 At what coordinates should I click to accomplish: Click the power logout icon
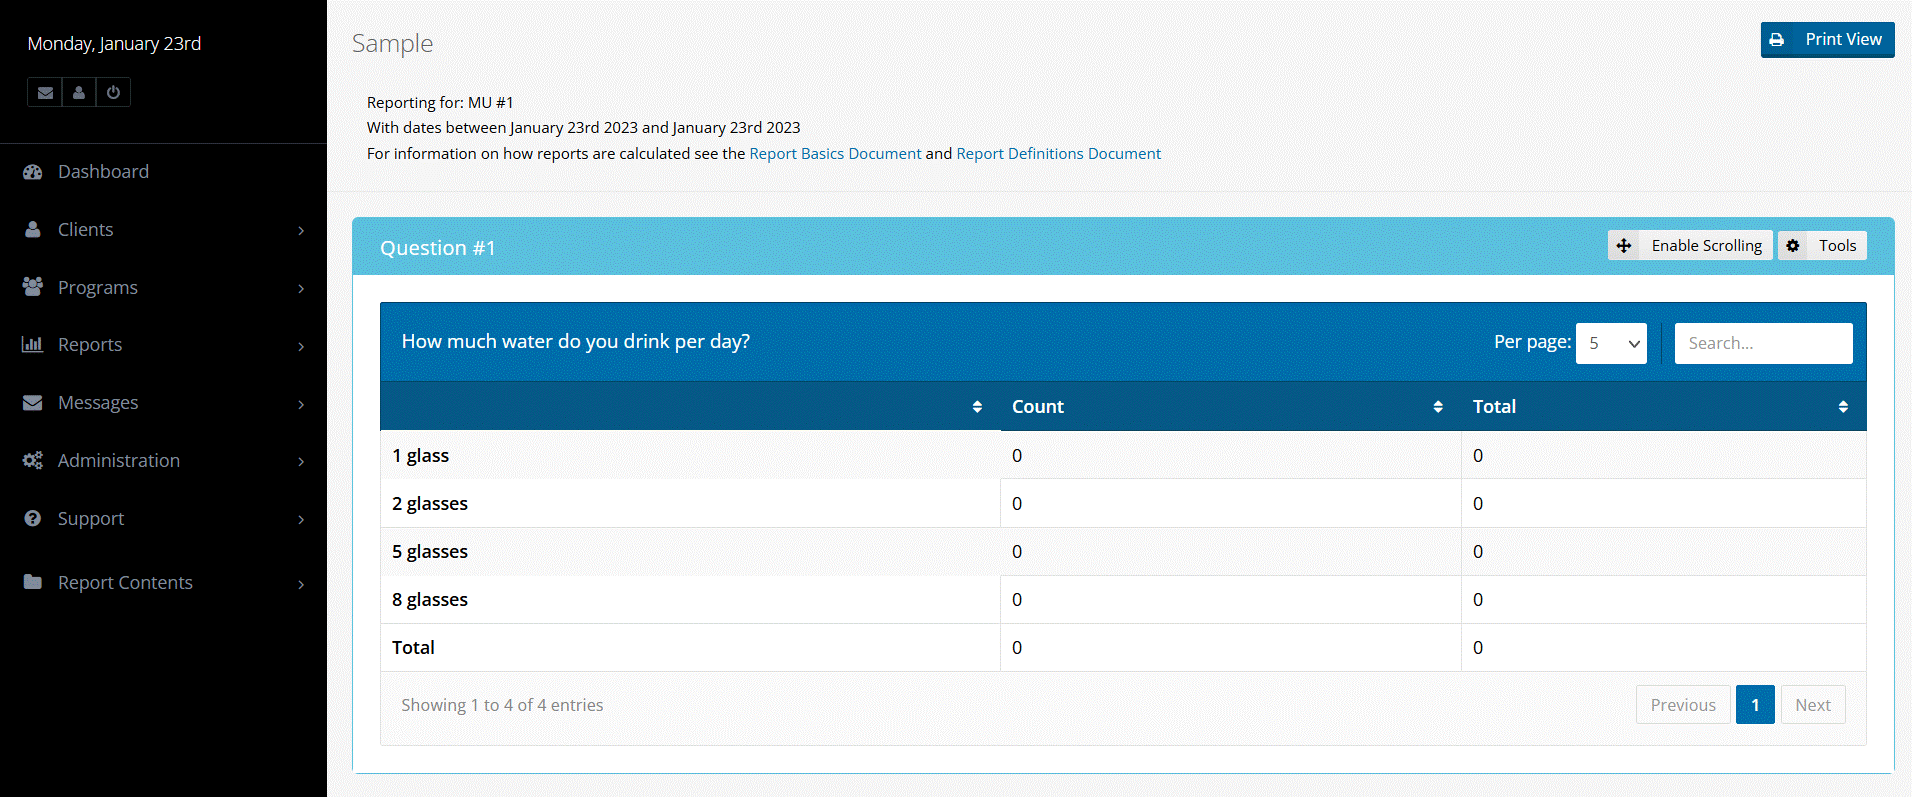click(x=113, y=93)
